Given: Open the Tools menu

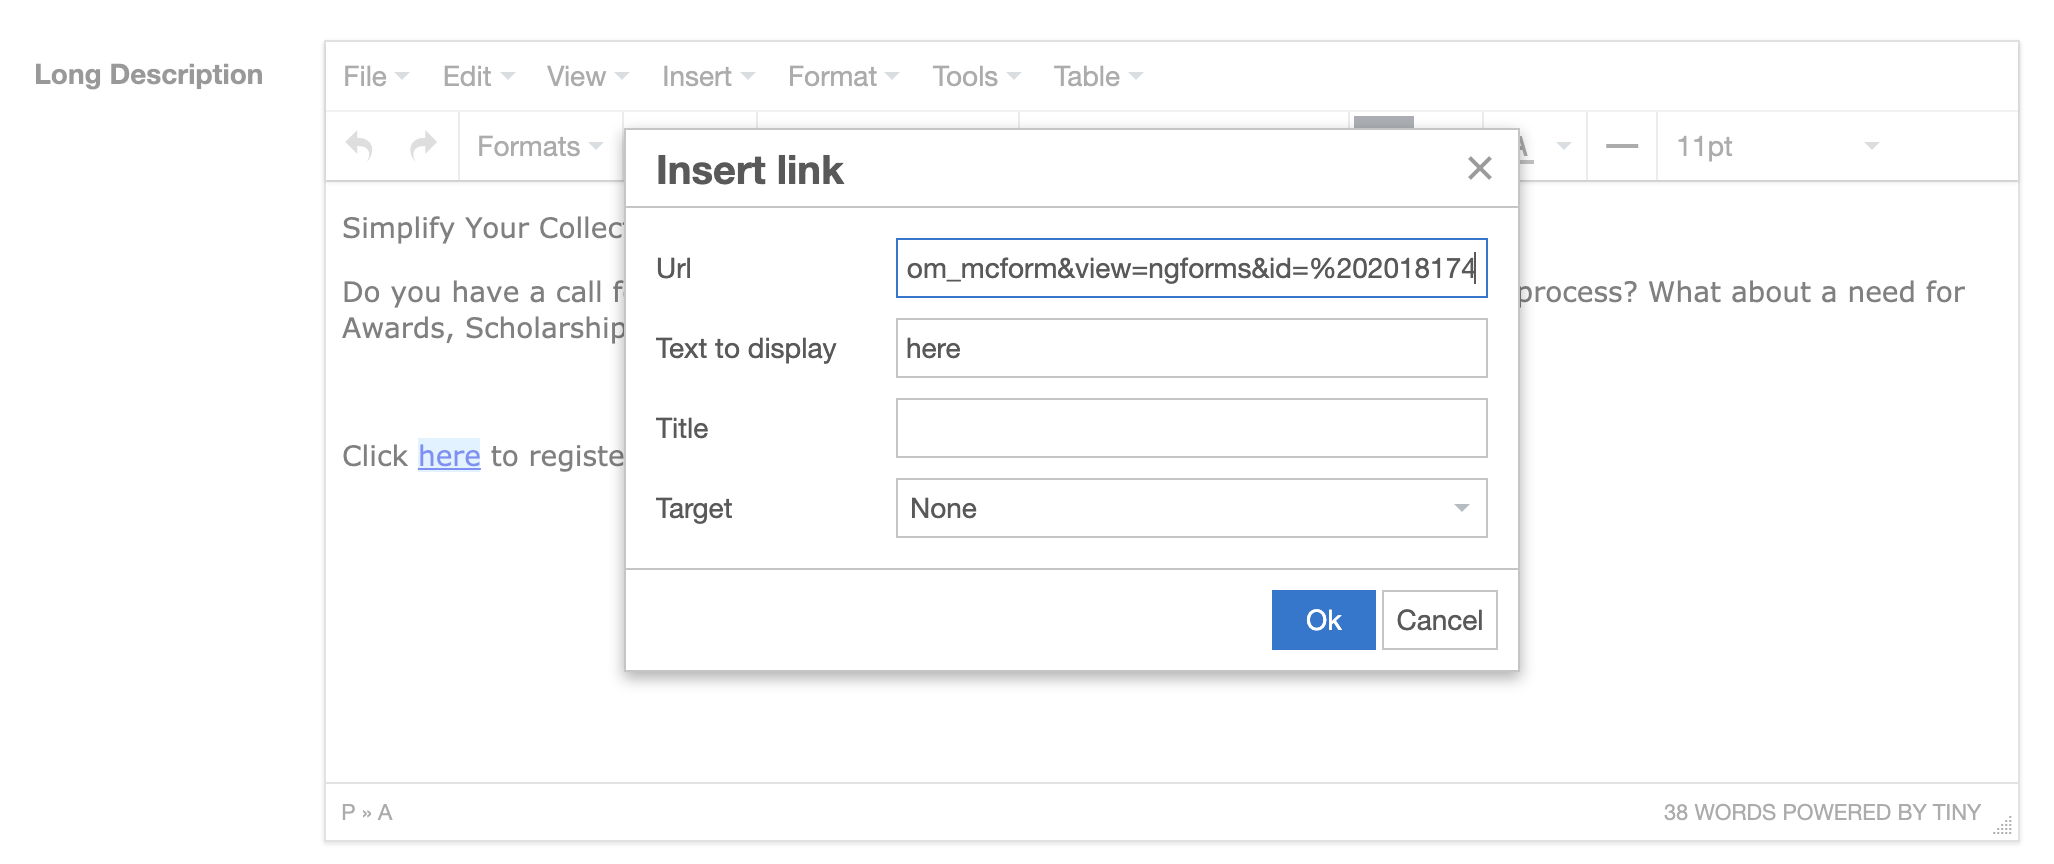Looking at the screenshot, I should pos(965,75).
